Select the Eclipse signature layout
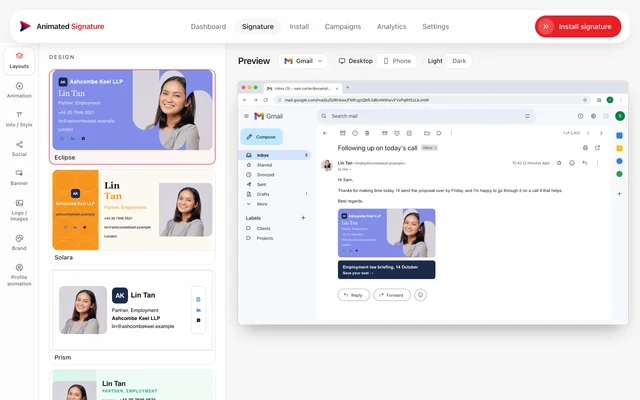 132,117
